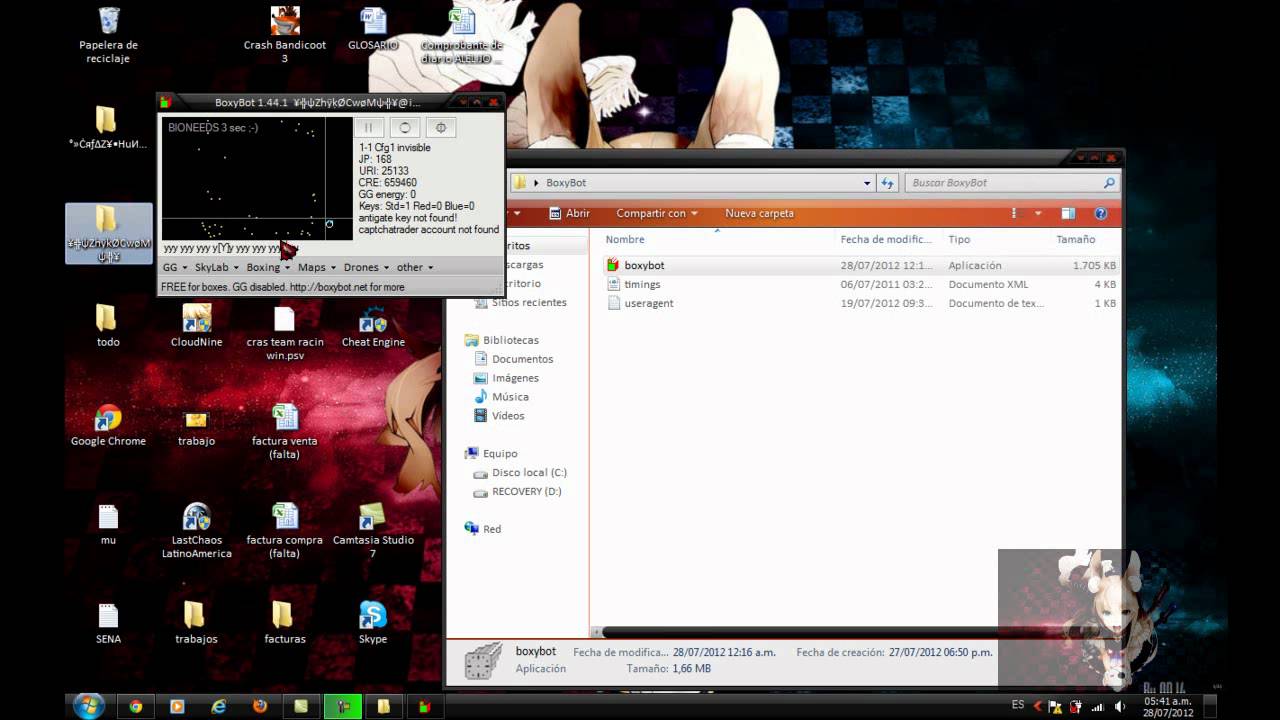Click Nueva carpeta in Explorer toolbar
This screenshot has height=720, width=1280.
tap(759, 213)
